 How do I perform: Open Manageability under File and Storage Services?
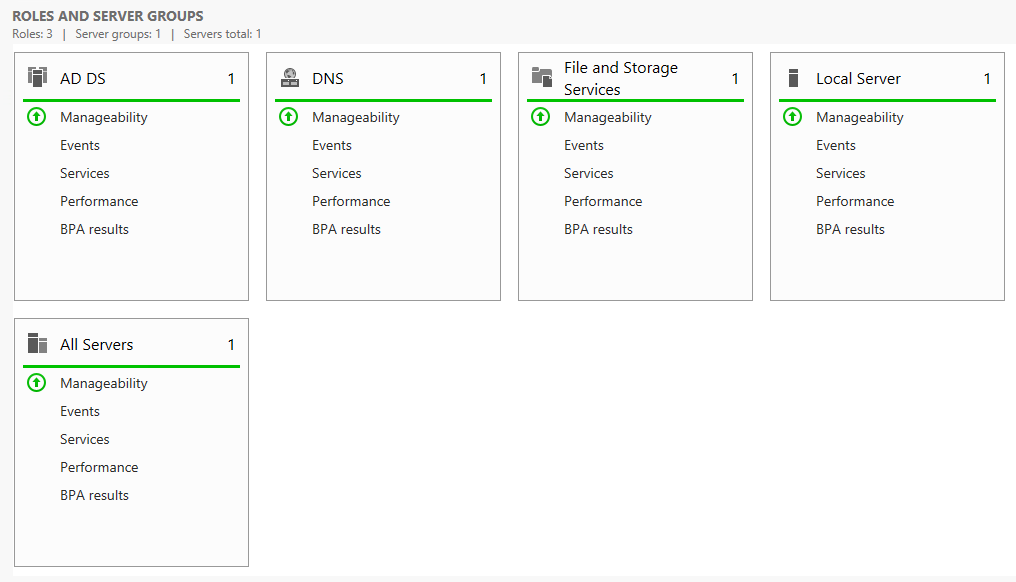tap(608, 117)
